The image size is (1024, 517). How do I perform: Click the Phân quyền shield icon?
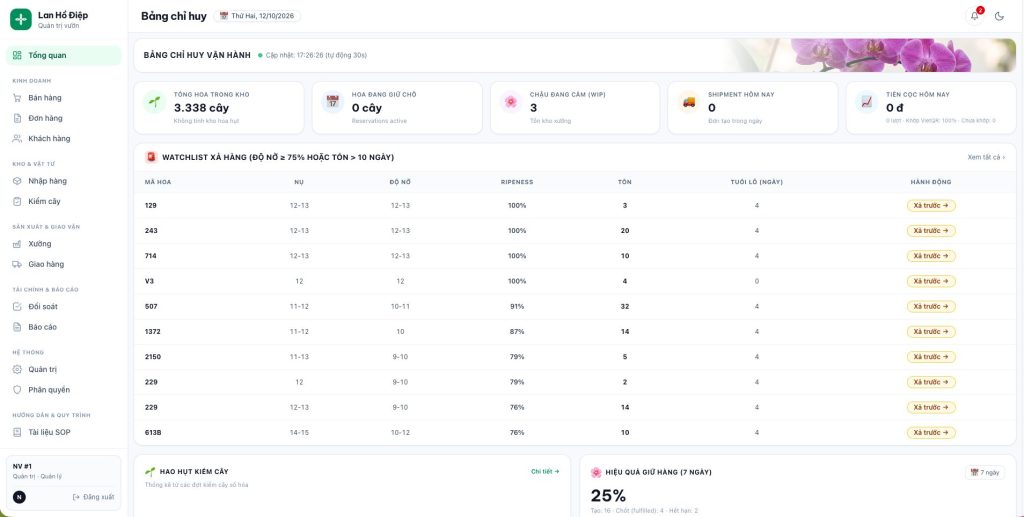(17, 390)
